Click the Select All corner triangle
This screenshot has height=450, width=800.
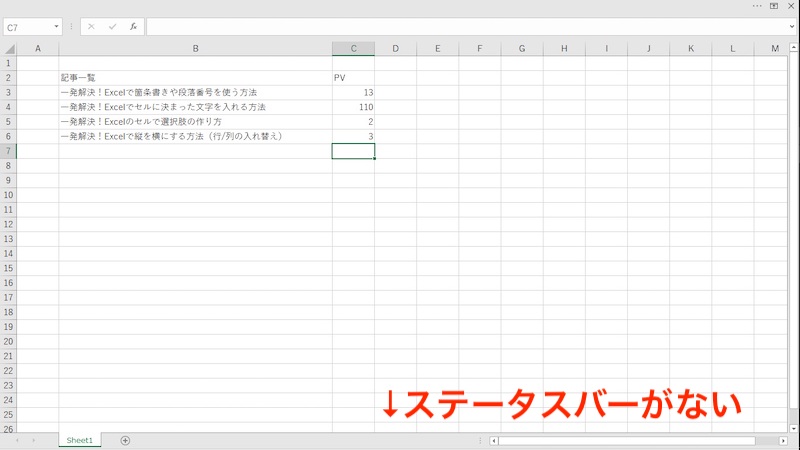9,49
